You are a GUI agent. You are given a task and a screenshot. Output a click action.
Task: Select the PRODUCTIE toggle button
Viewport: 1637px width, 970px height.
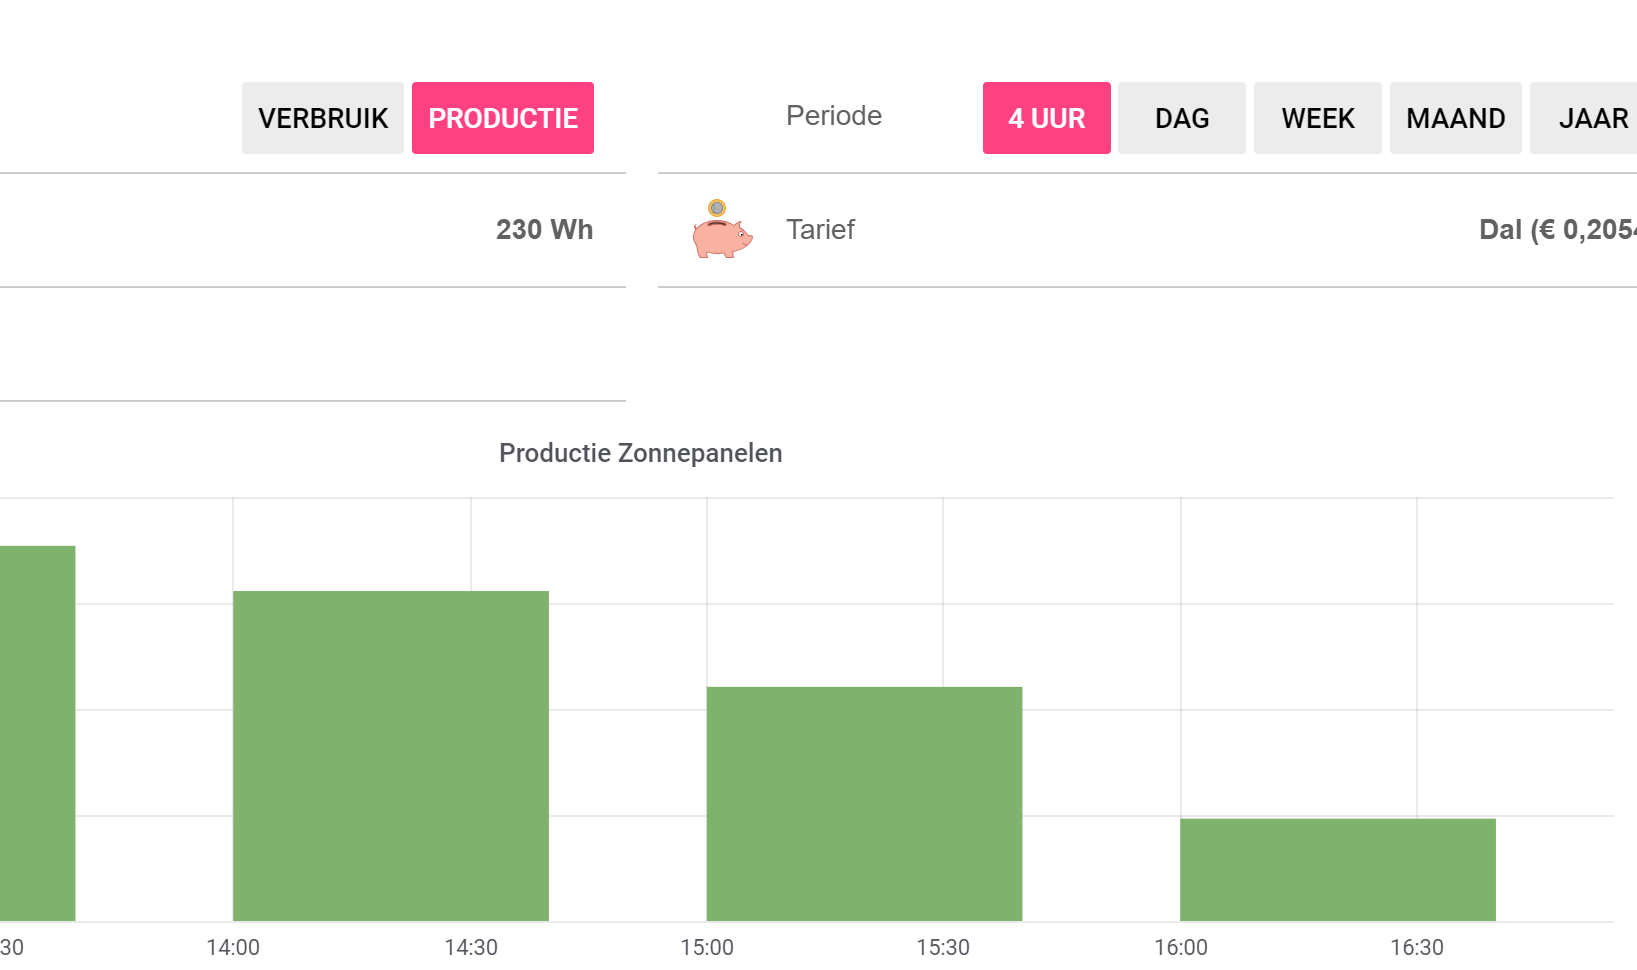coord(503,118)
